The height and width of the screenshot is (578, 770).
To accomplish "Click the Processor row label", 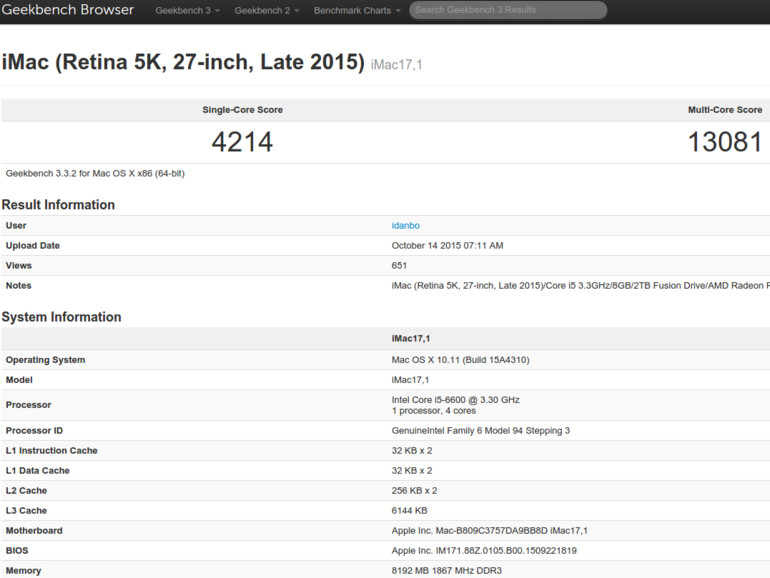I will (28, 405).
